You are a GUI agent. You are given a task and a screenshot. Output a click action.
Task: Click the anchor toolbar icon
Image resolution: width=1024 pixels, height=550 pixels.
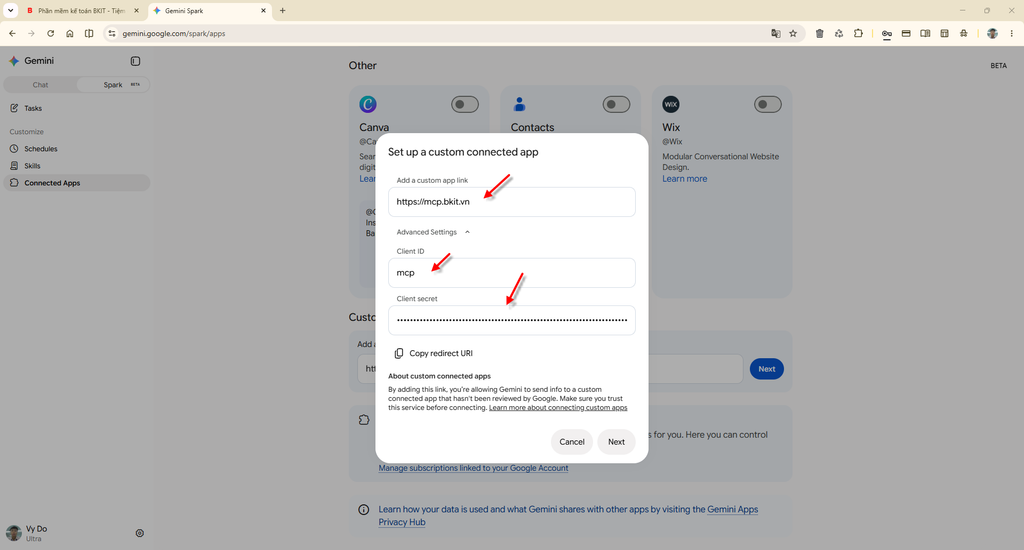click(x=964, y=33)
